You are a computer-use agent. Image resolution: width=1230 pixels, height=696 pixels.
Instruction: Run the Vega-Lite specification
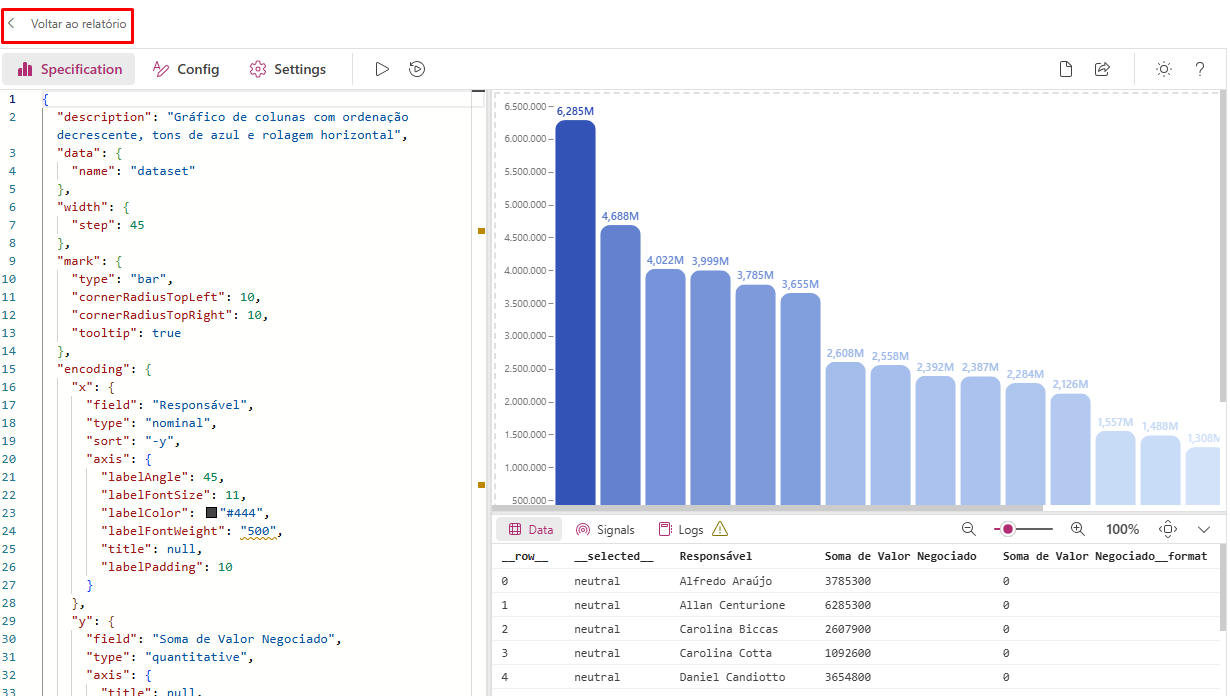click(x=383, y=68)
